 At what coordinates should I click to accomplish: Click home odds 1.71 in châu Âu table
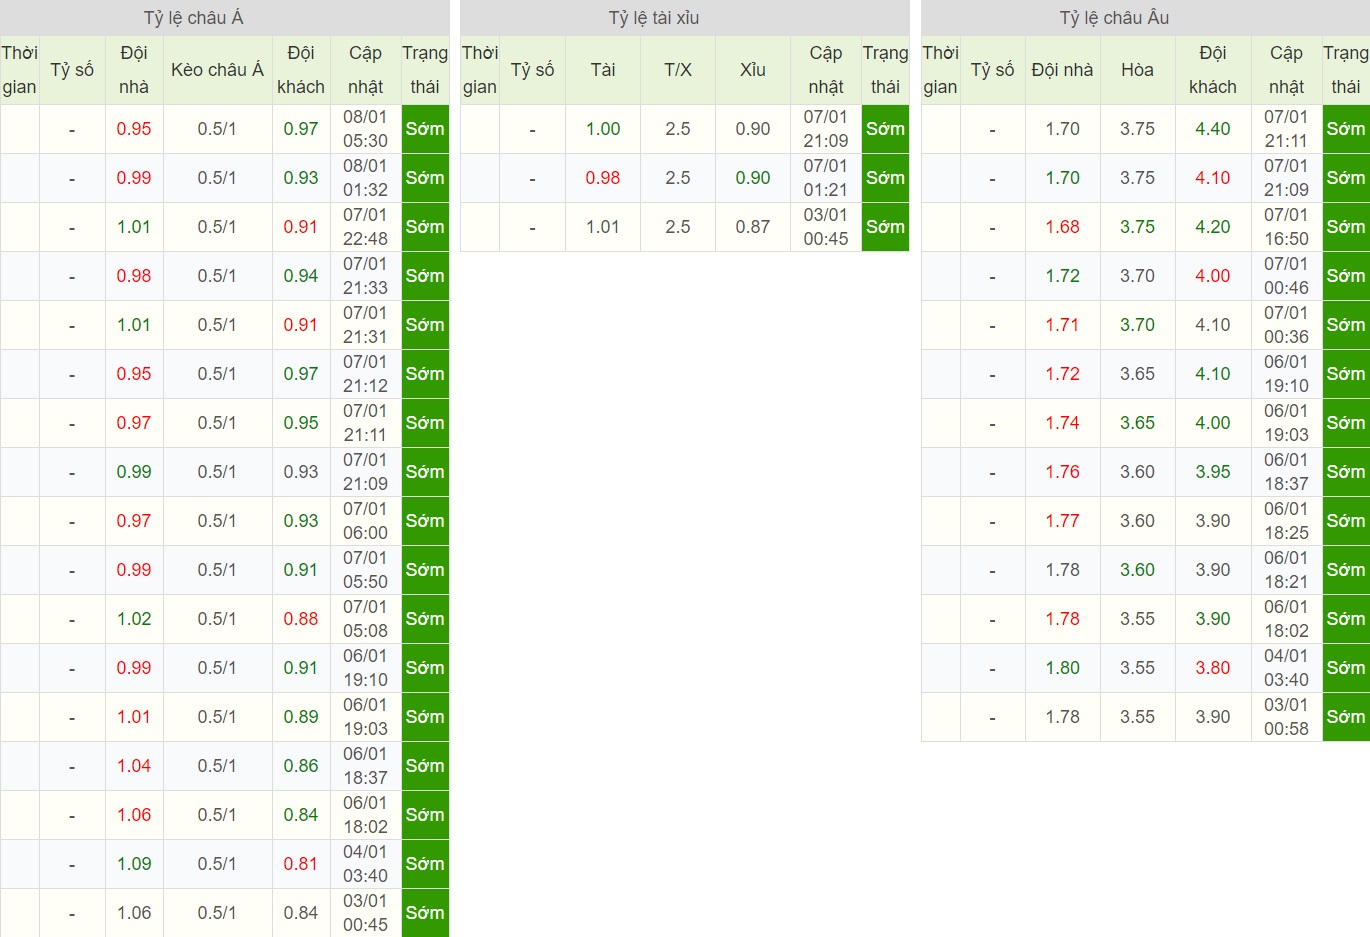tap(1062, 325)
